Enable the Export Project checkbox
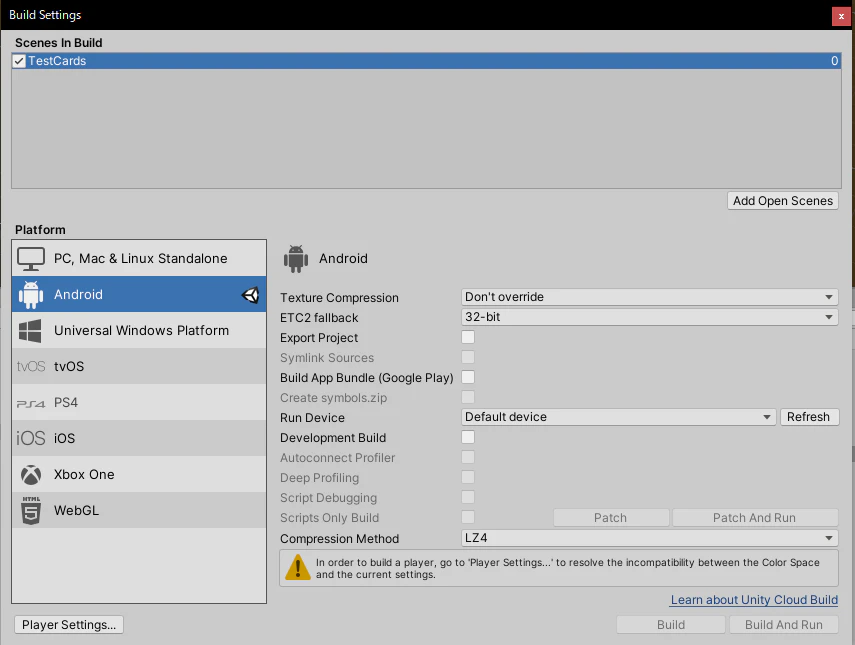Image resolution: width=855 pixels, height=645 pixels. [x=468, y=337]
